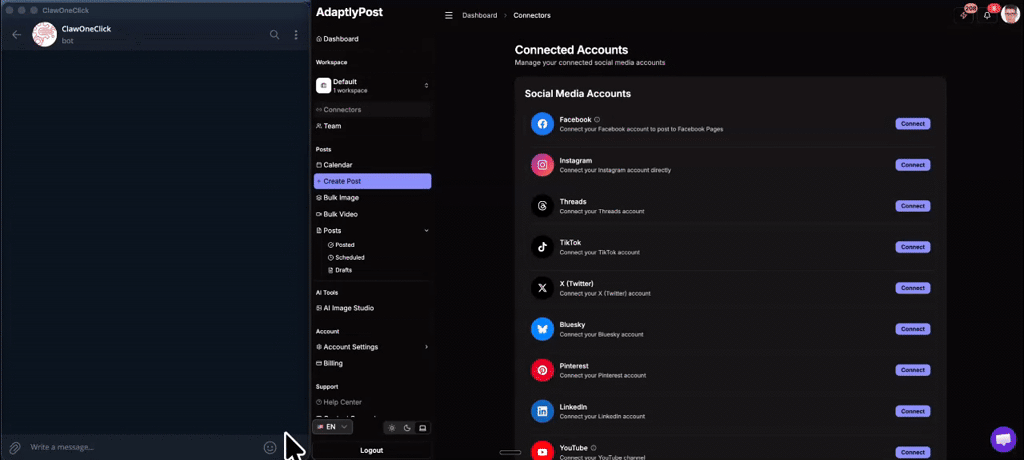This screenshot has height=460, width=1024.
Task: Connect the Instagram account
Action: click(912, 165)
